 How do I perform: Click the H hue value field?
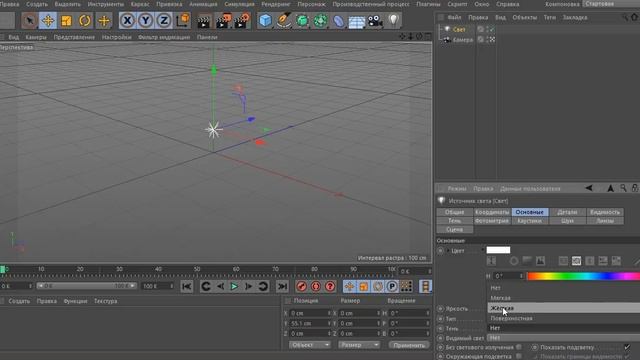pyautogui.click(x=508, y=276)
